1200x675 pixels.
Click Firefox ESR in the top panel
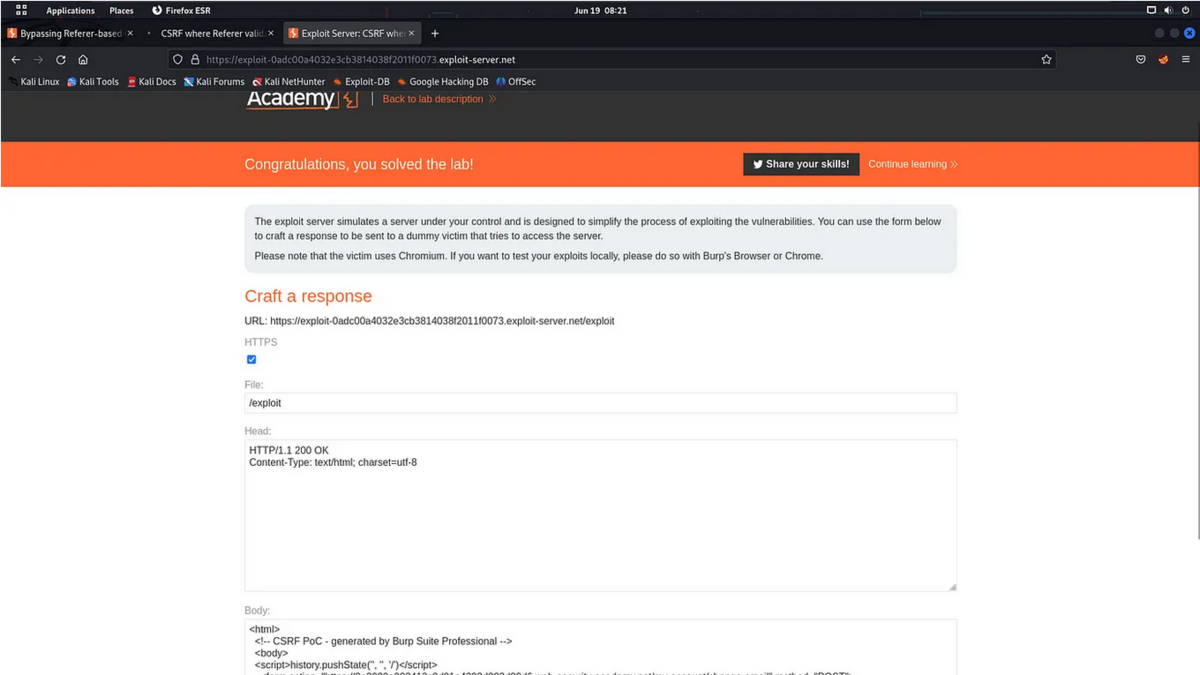pyautogui.click(x=181, y=10)
